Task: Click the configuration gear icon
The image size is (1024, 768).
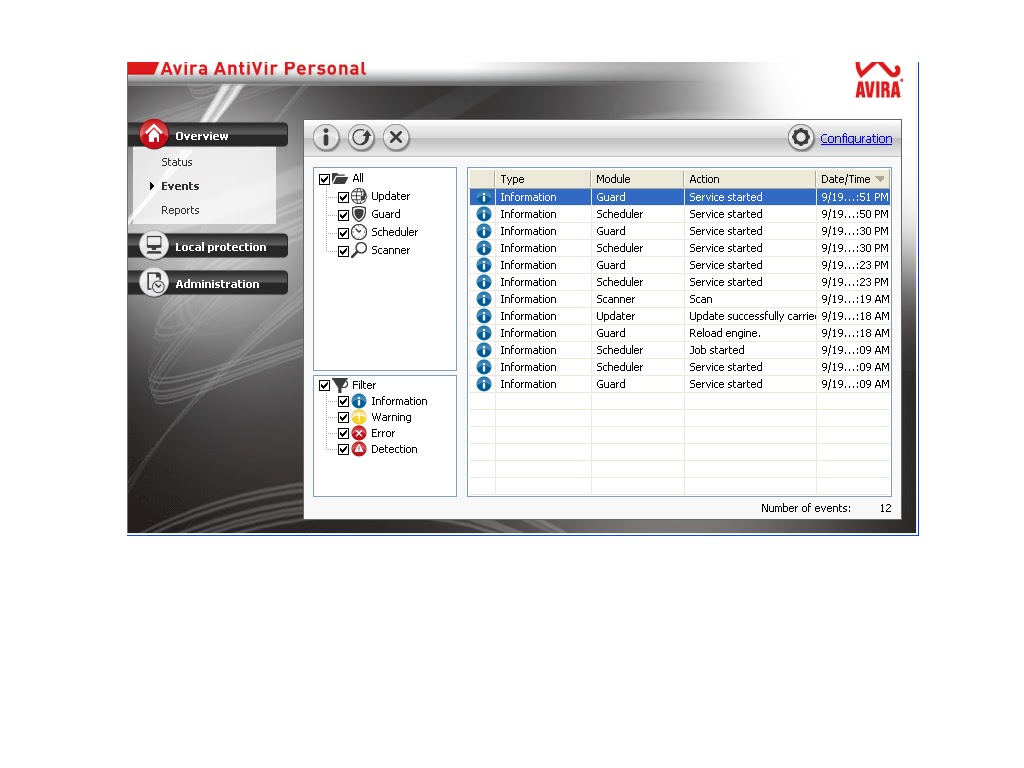Action: coord(801,138)
